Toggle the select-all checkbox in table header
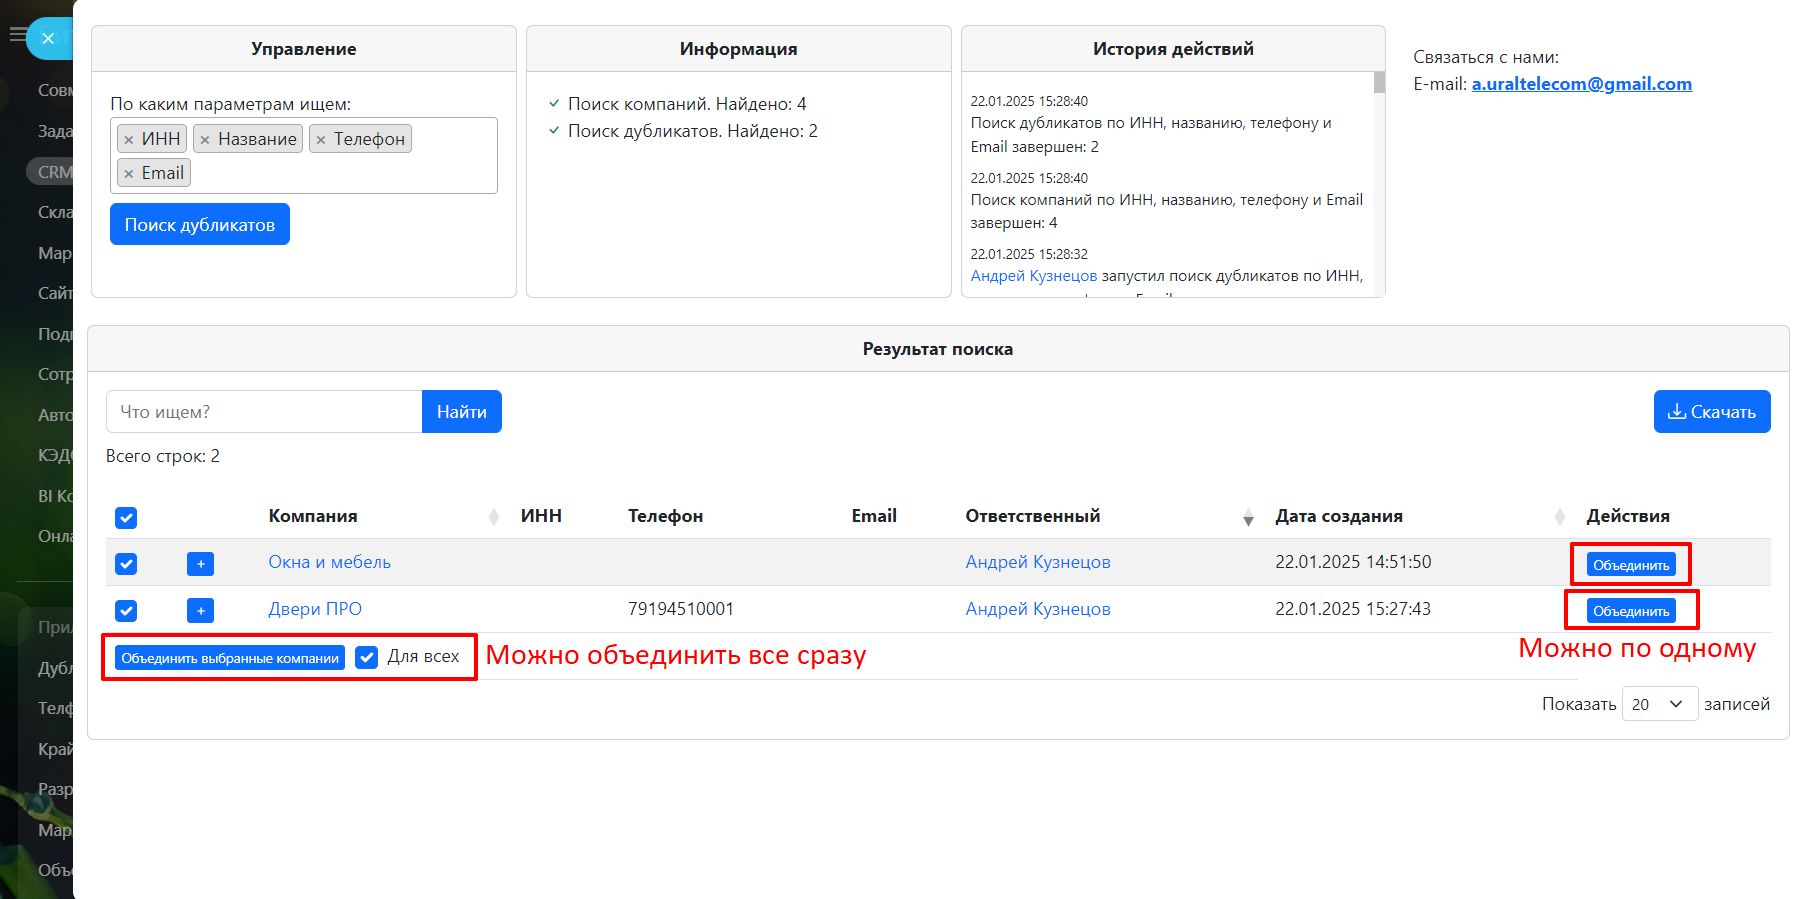 click(x=126, y=518)
